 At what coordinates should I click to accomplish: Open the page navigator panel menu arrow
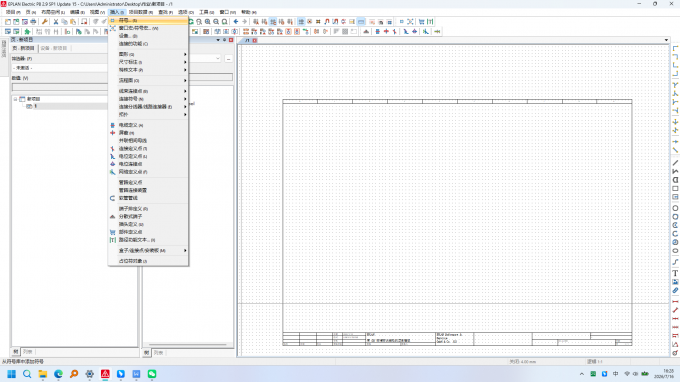(218, 40)
